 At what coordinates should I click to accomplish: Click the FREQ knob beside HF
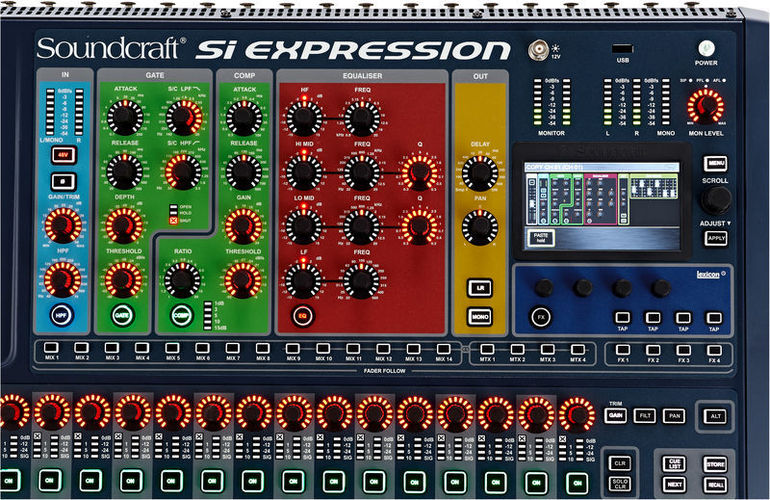click(x=362, y=118)
